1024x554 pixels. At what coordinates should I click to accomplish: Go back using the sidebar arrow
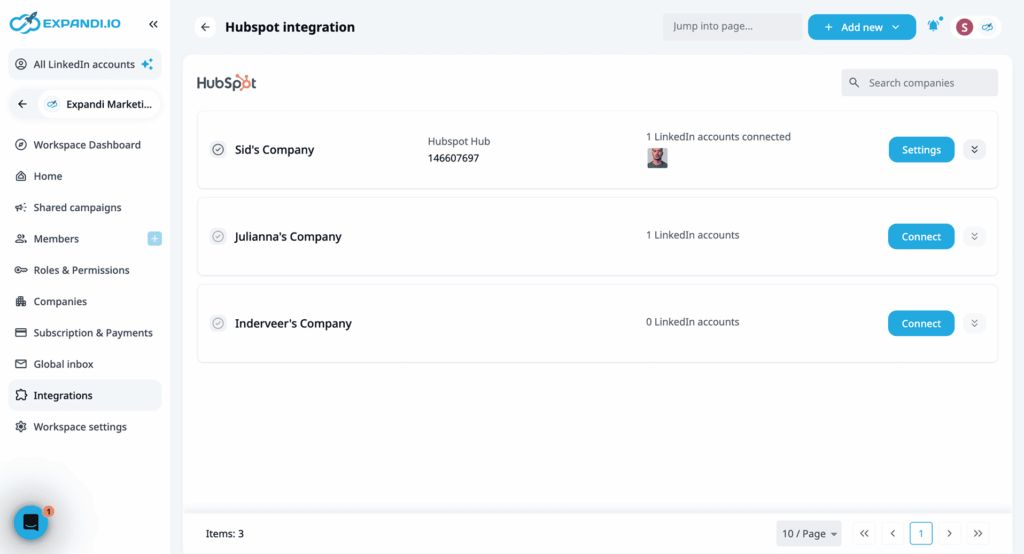click(x=22, y=104)
